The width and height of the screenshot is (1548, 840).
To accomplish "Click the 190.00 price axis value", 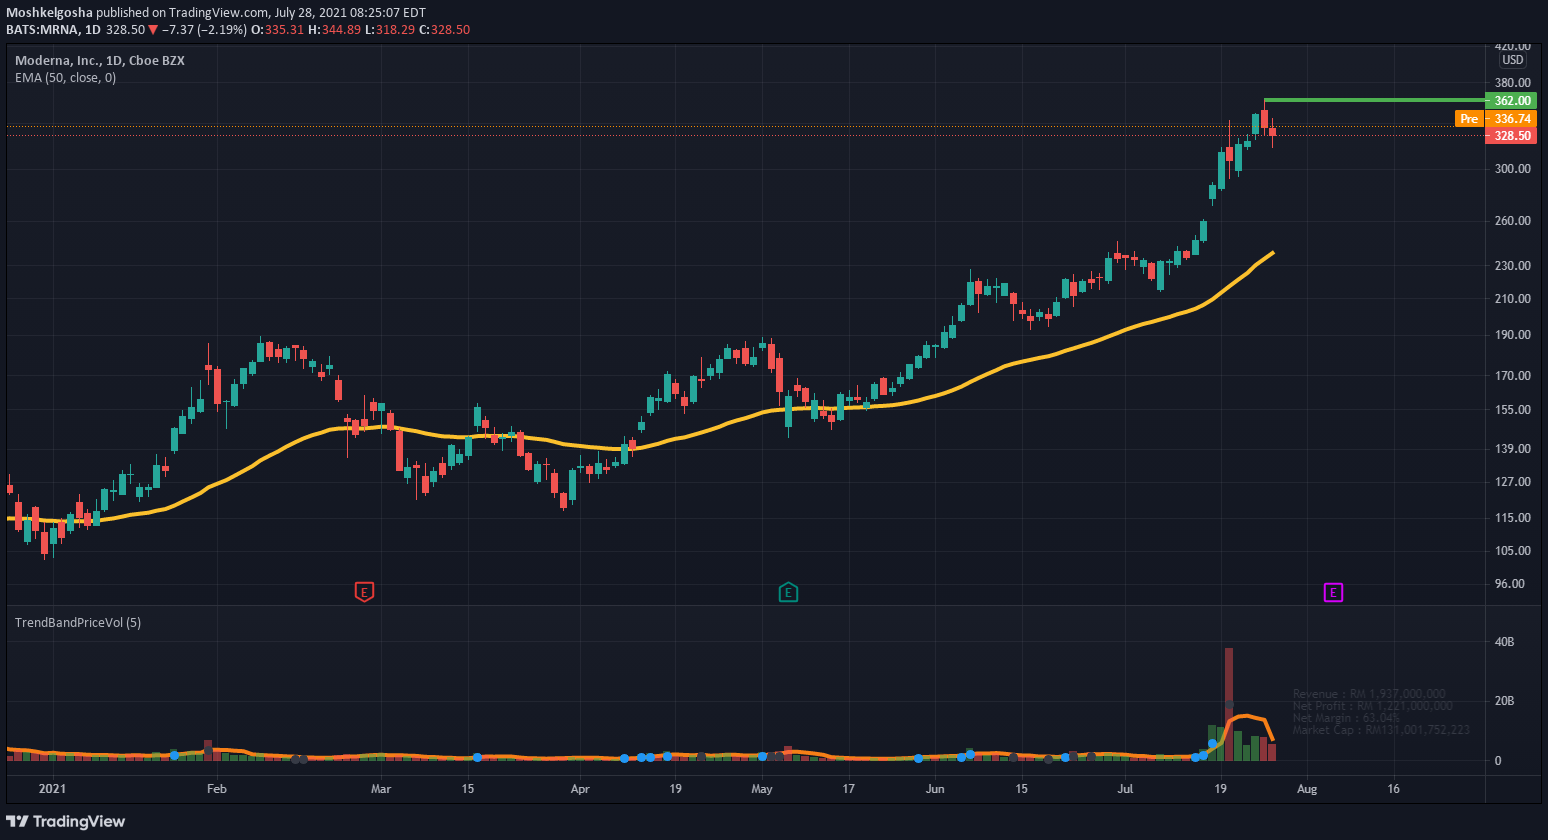I will [1513, 335].
